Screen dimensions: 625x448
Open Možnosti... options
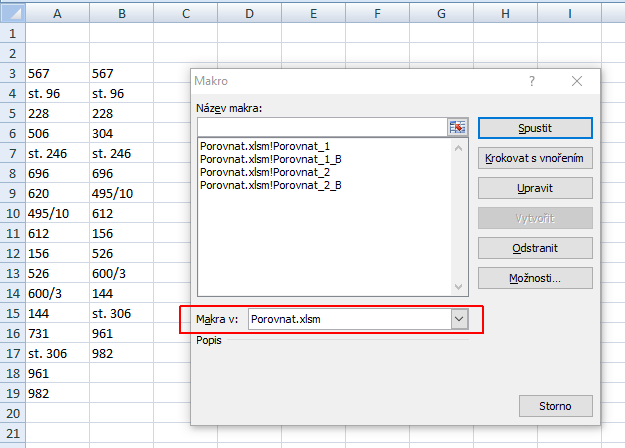pyautogui.click(x=536, y=278)
